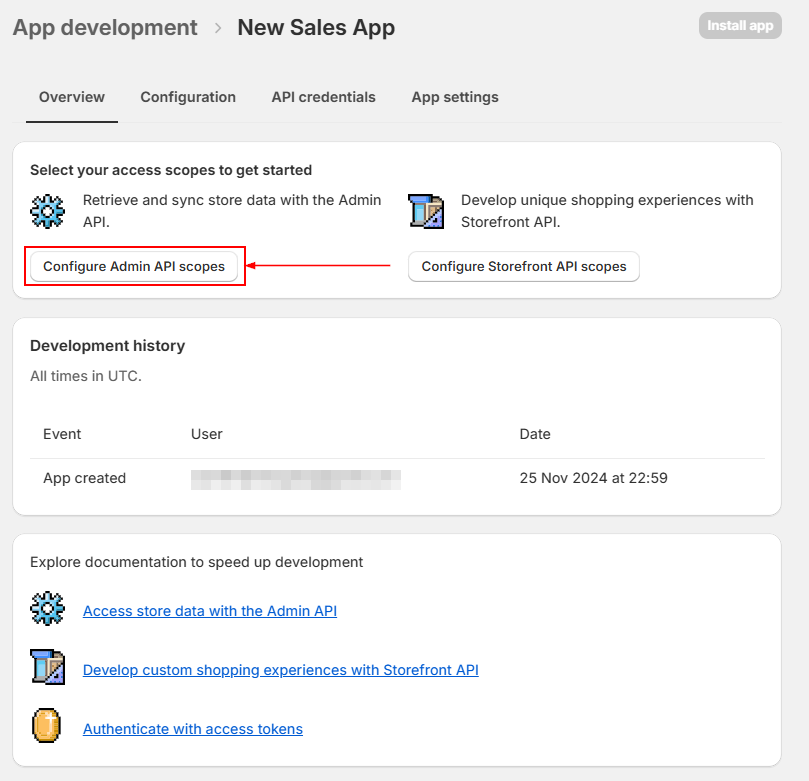Switch to the Overview tab
The width and height of the screenshot is (809, 781).
coord(72,97)
